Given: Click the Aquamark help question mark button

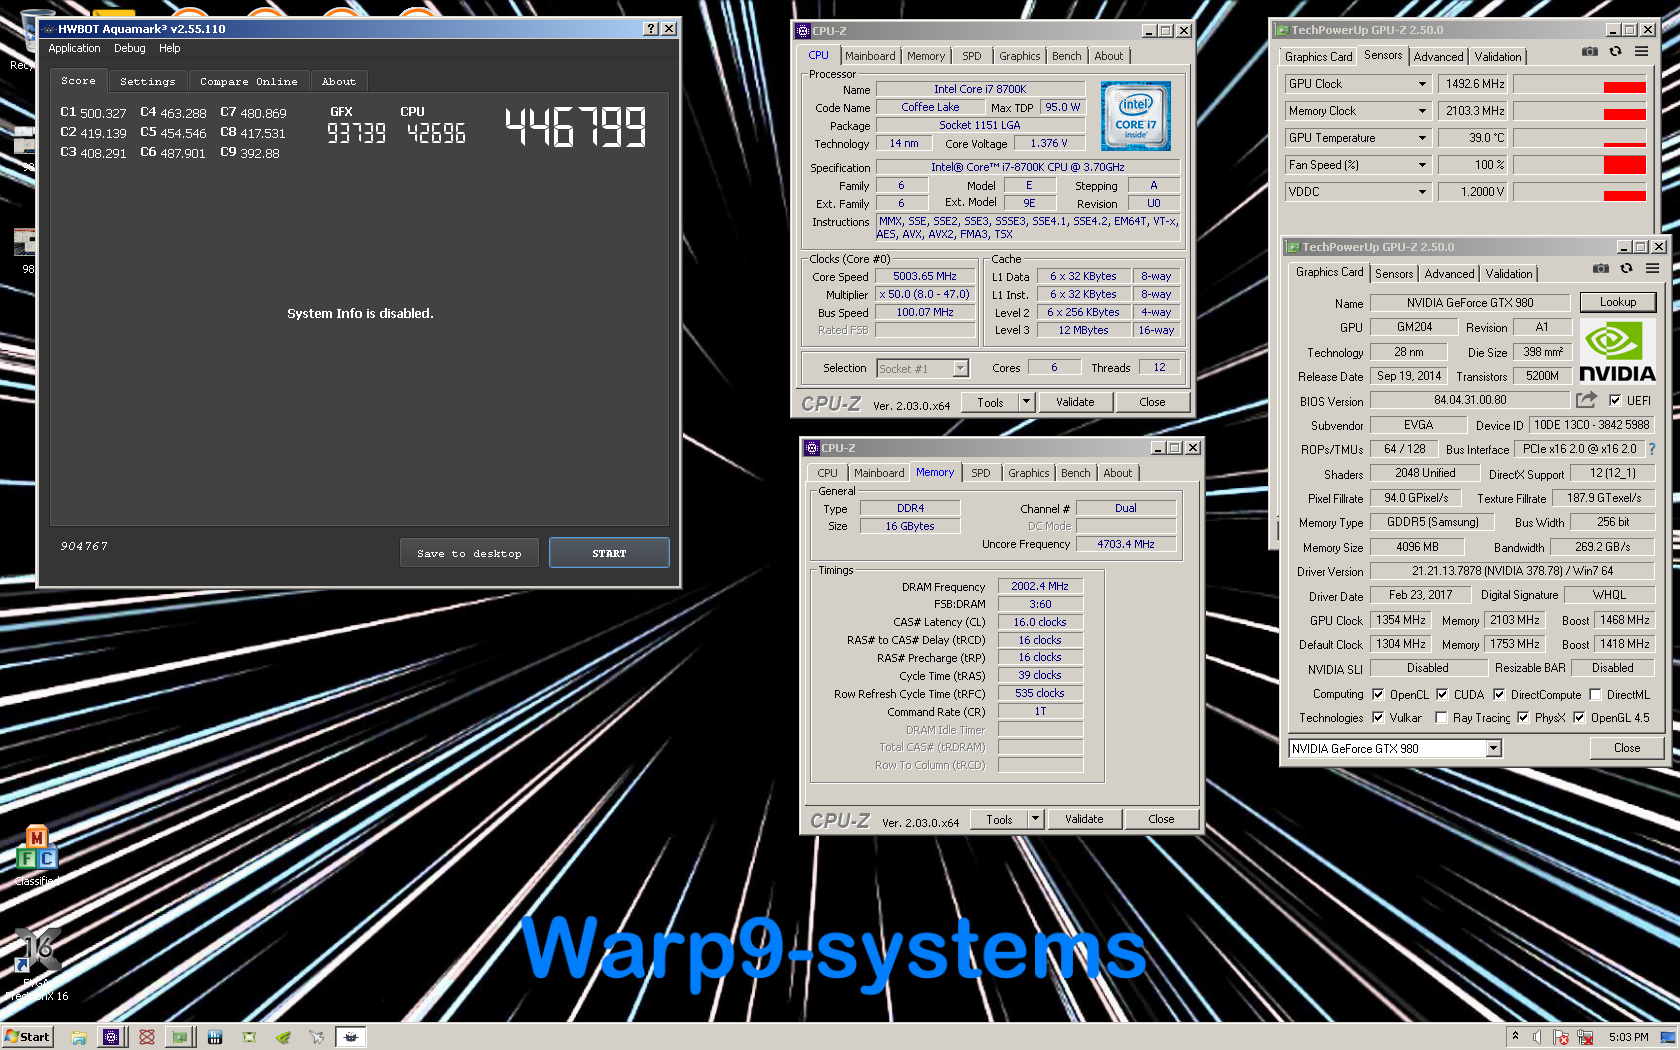Looking at the screenshot, I should (x=651, y=29).
